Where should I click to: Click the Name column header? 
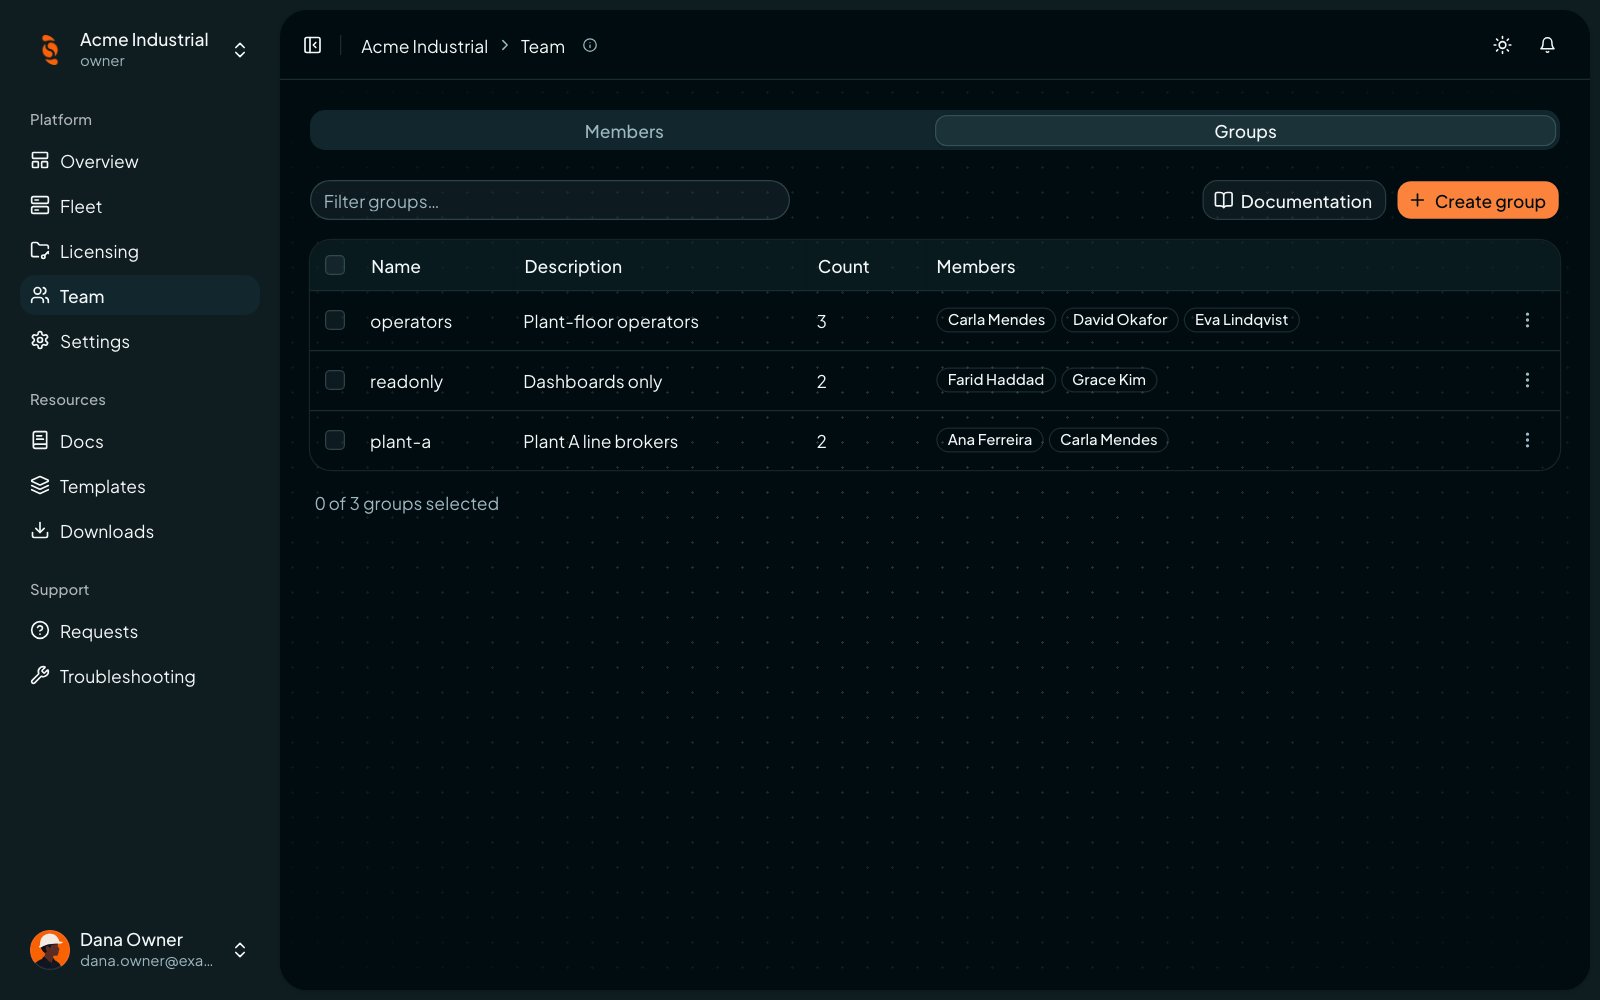(396, 266)
